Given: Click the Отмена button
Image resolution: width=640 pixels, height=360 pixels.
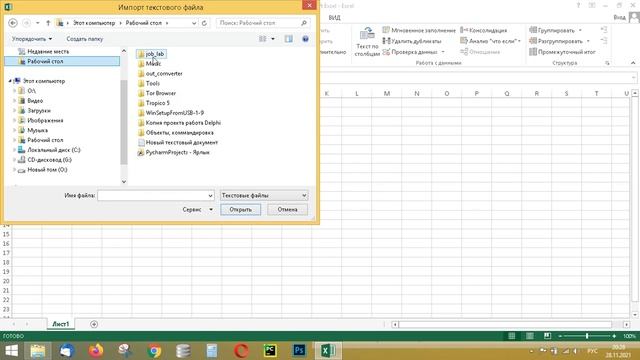Looking at the screenshot, I should point(287,209).
